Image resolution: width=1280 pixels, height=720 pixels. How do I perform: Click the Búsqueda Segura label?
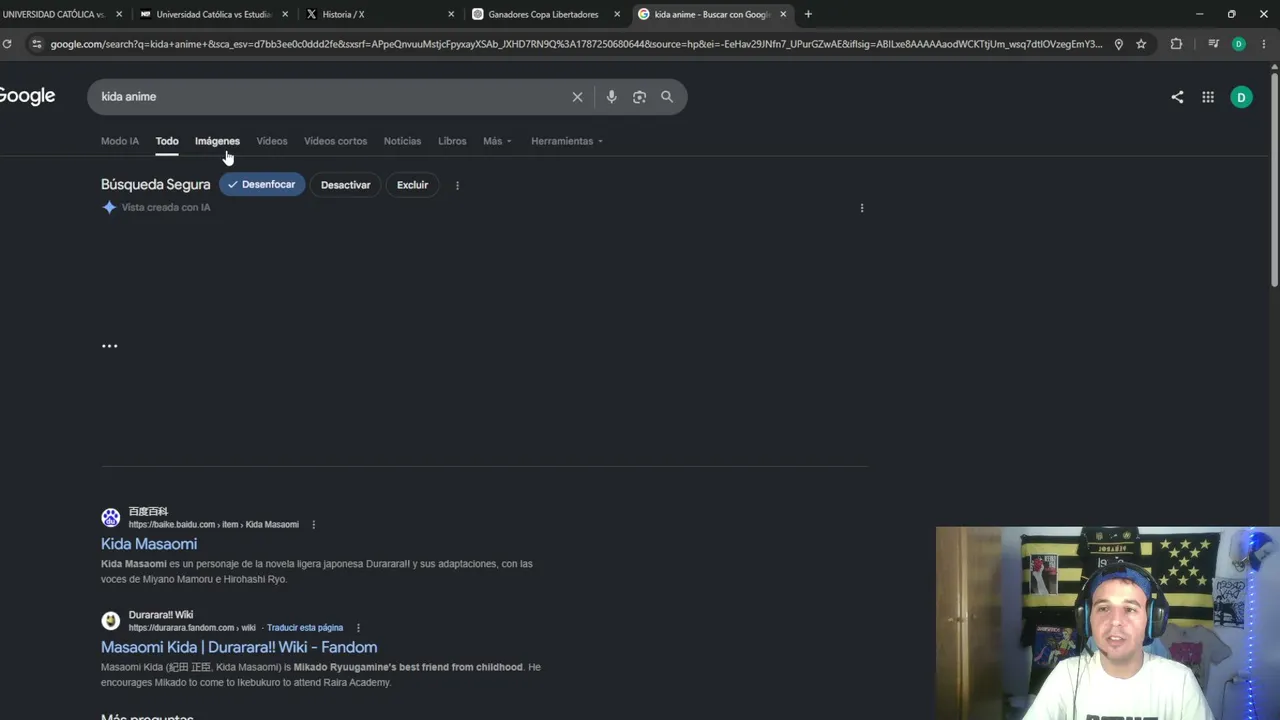[x=156, y=185]
